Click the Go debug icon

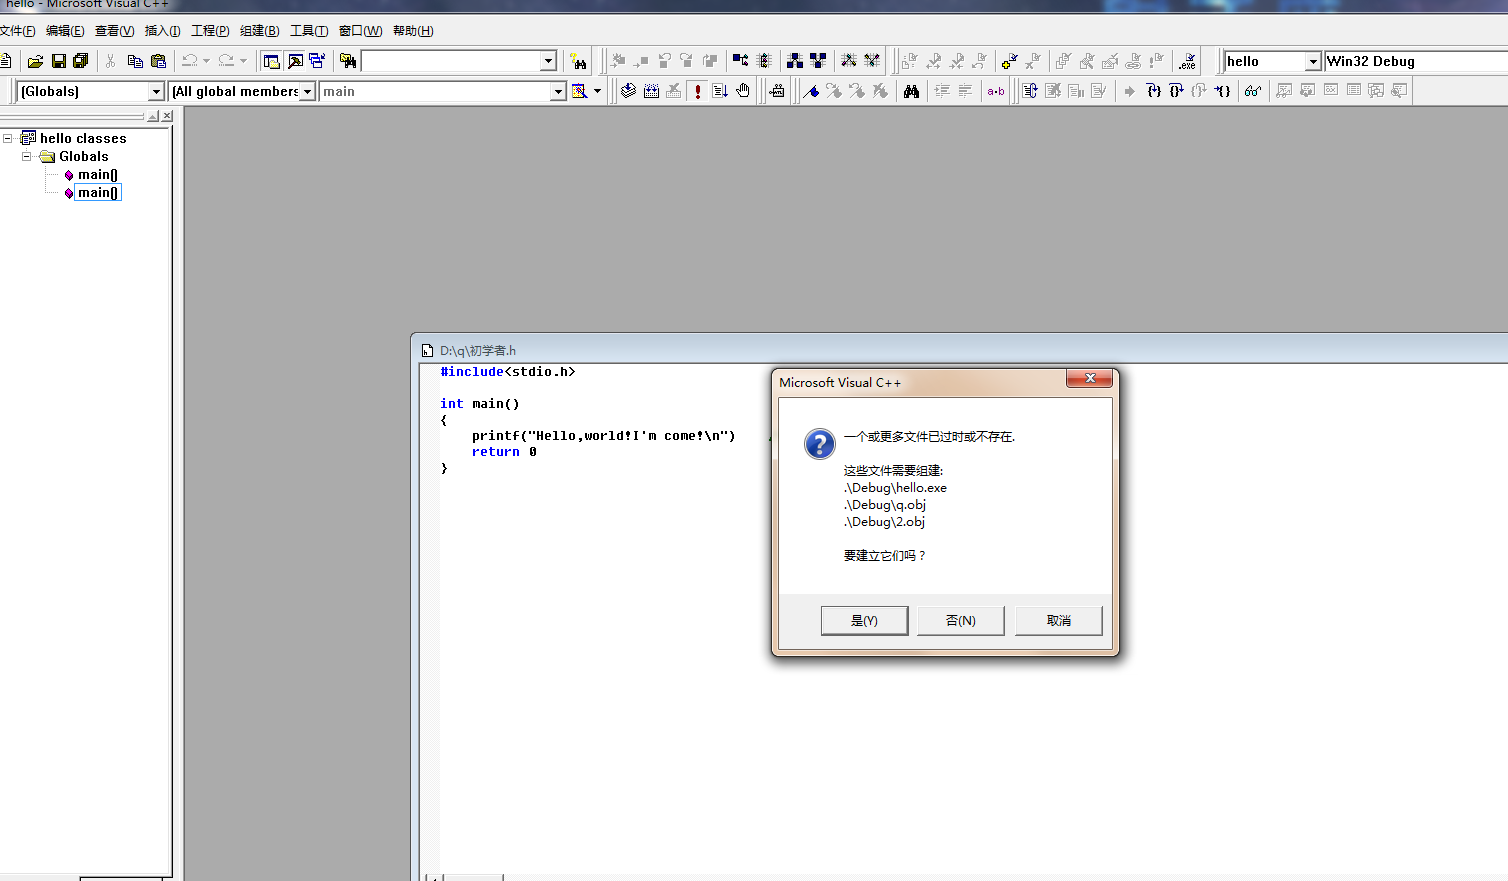pyautogui.click(x=720, y=91)
